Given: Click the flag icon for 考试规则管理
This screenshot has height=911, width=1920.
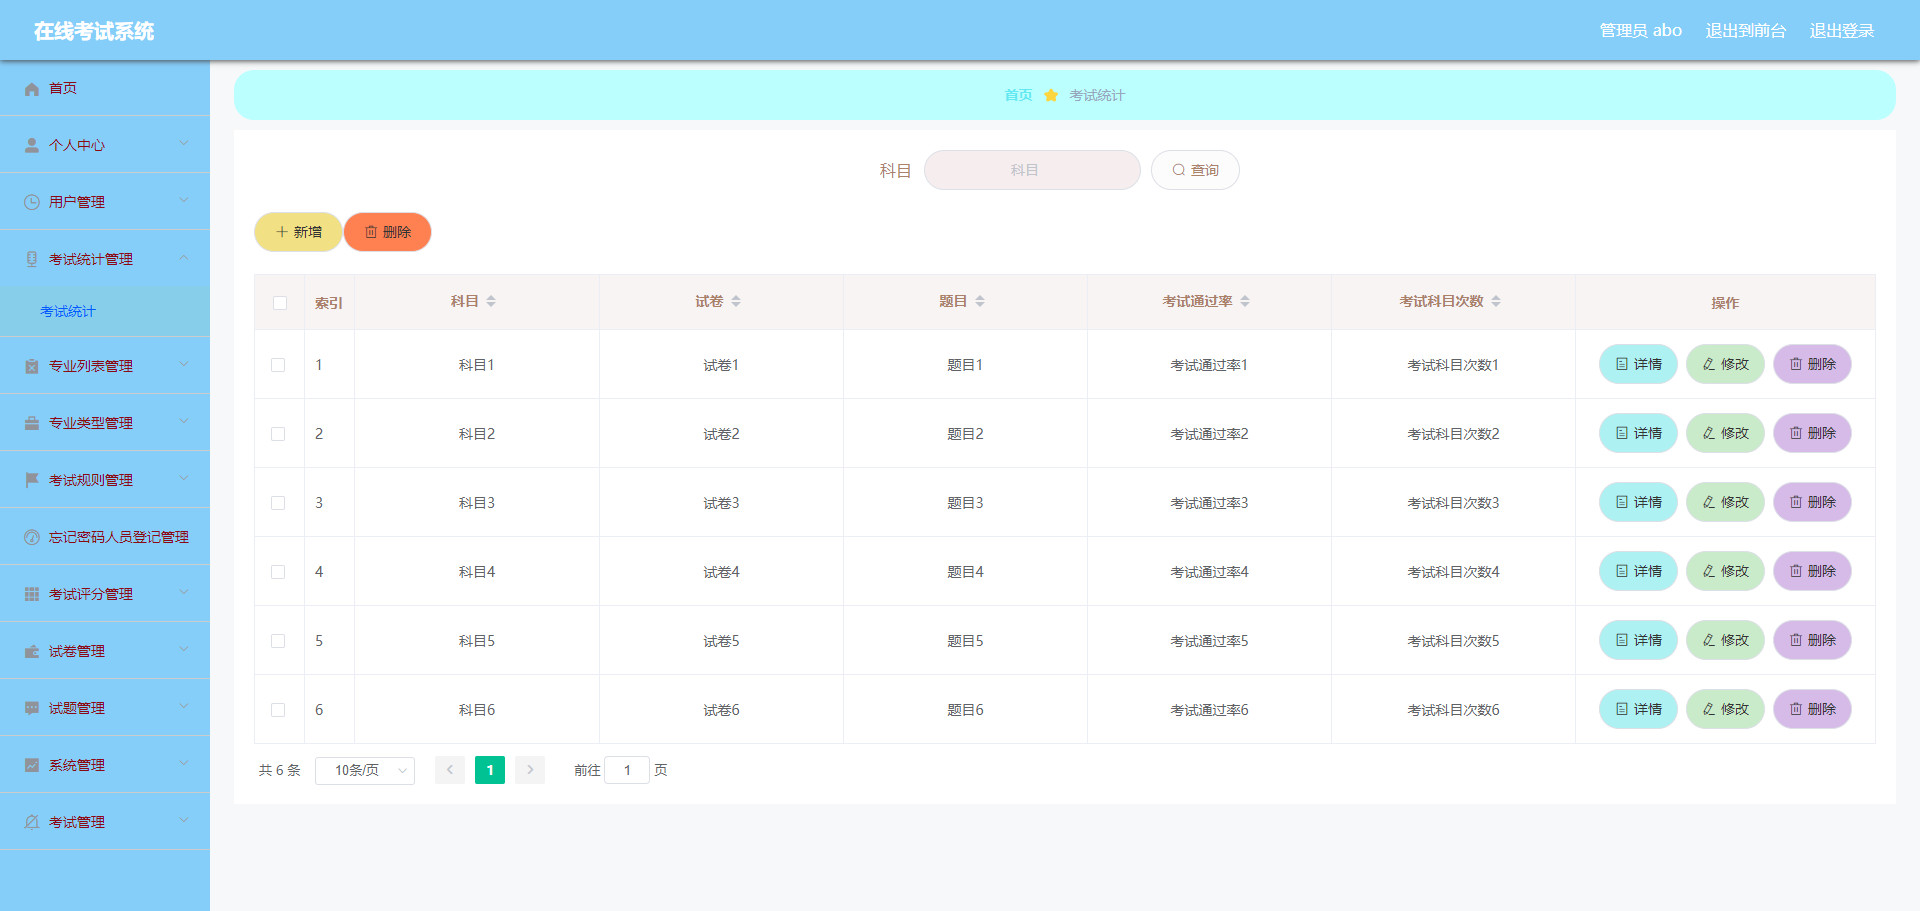Looking at the screenshot, I should coord(32,481).
